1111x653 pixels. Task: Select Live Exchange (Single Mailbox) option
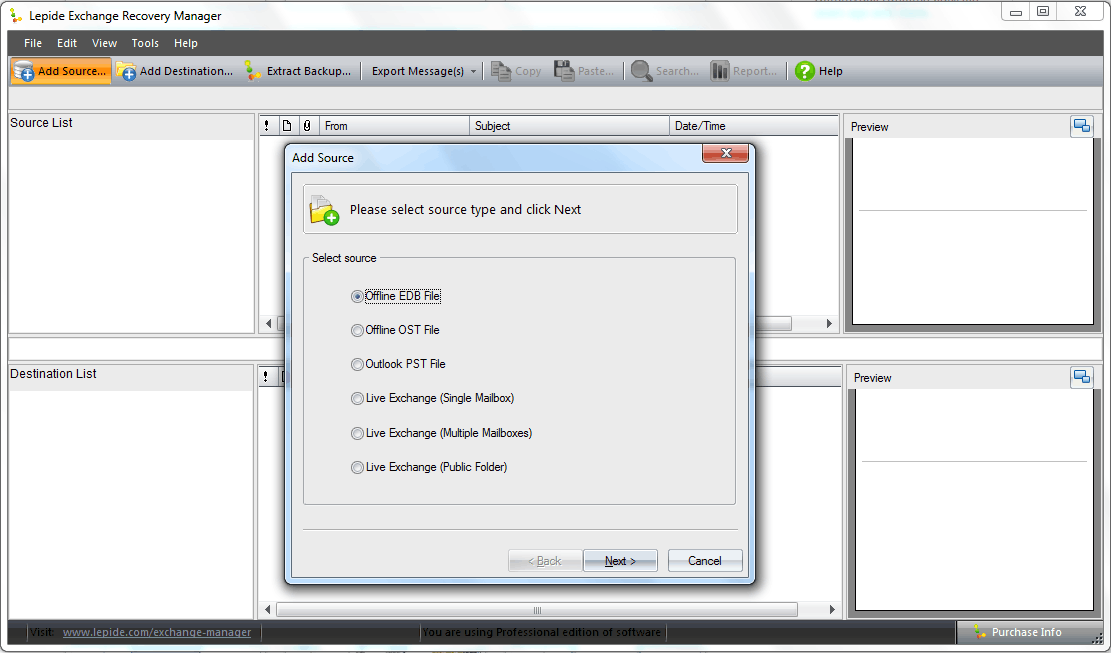coord(358,398)
